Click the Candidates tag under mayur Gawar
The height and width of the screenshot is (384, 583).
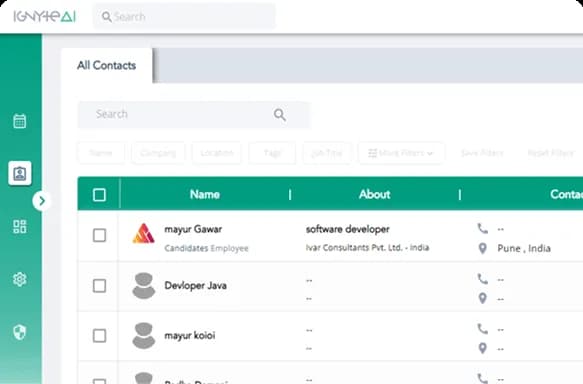pyautogui.click(x=186, y=248)
